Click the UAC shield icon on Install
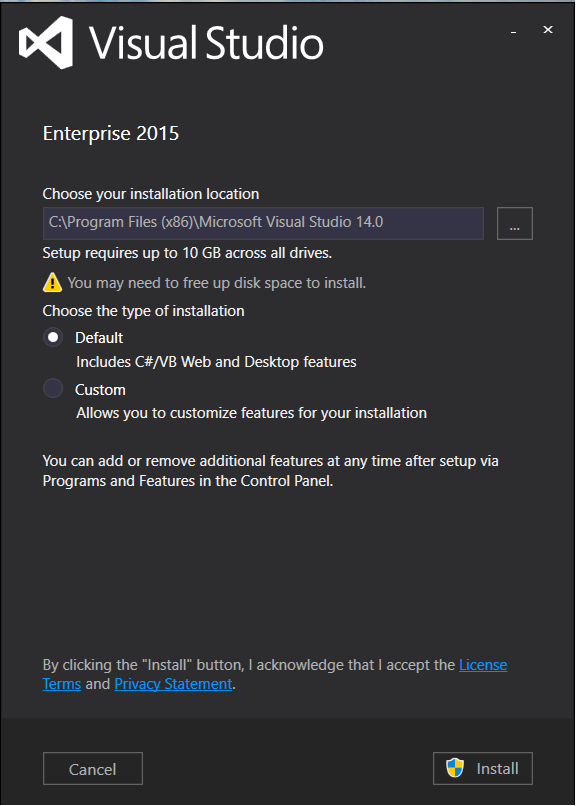Screen dimensions: 576x806 tap(455, 768)
